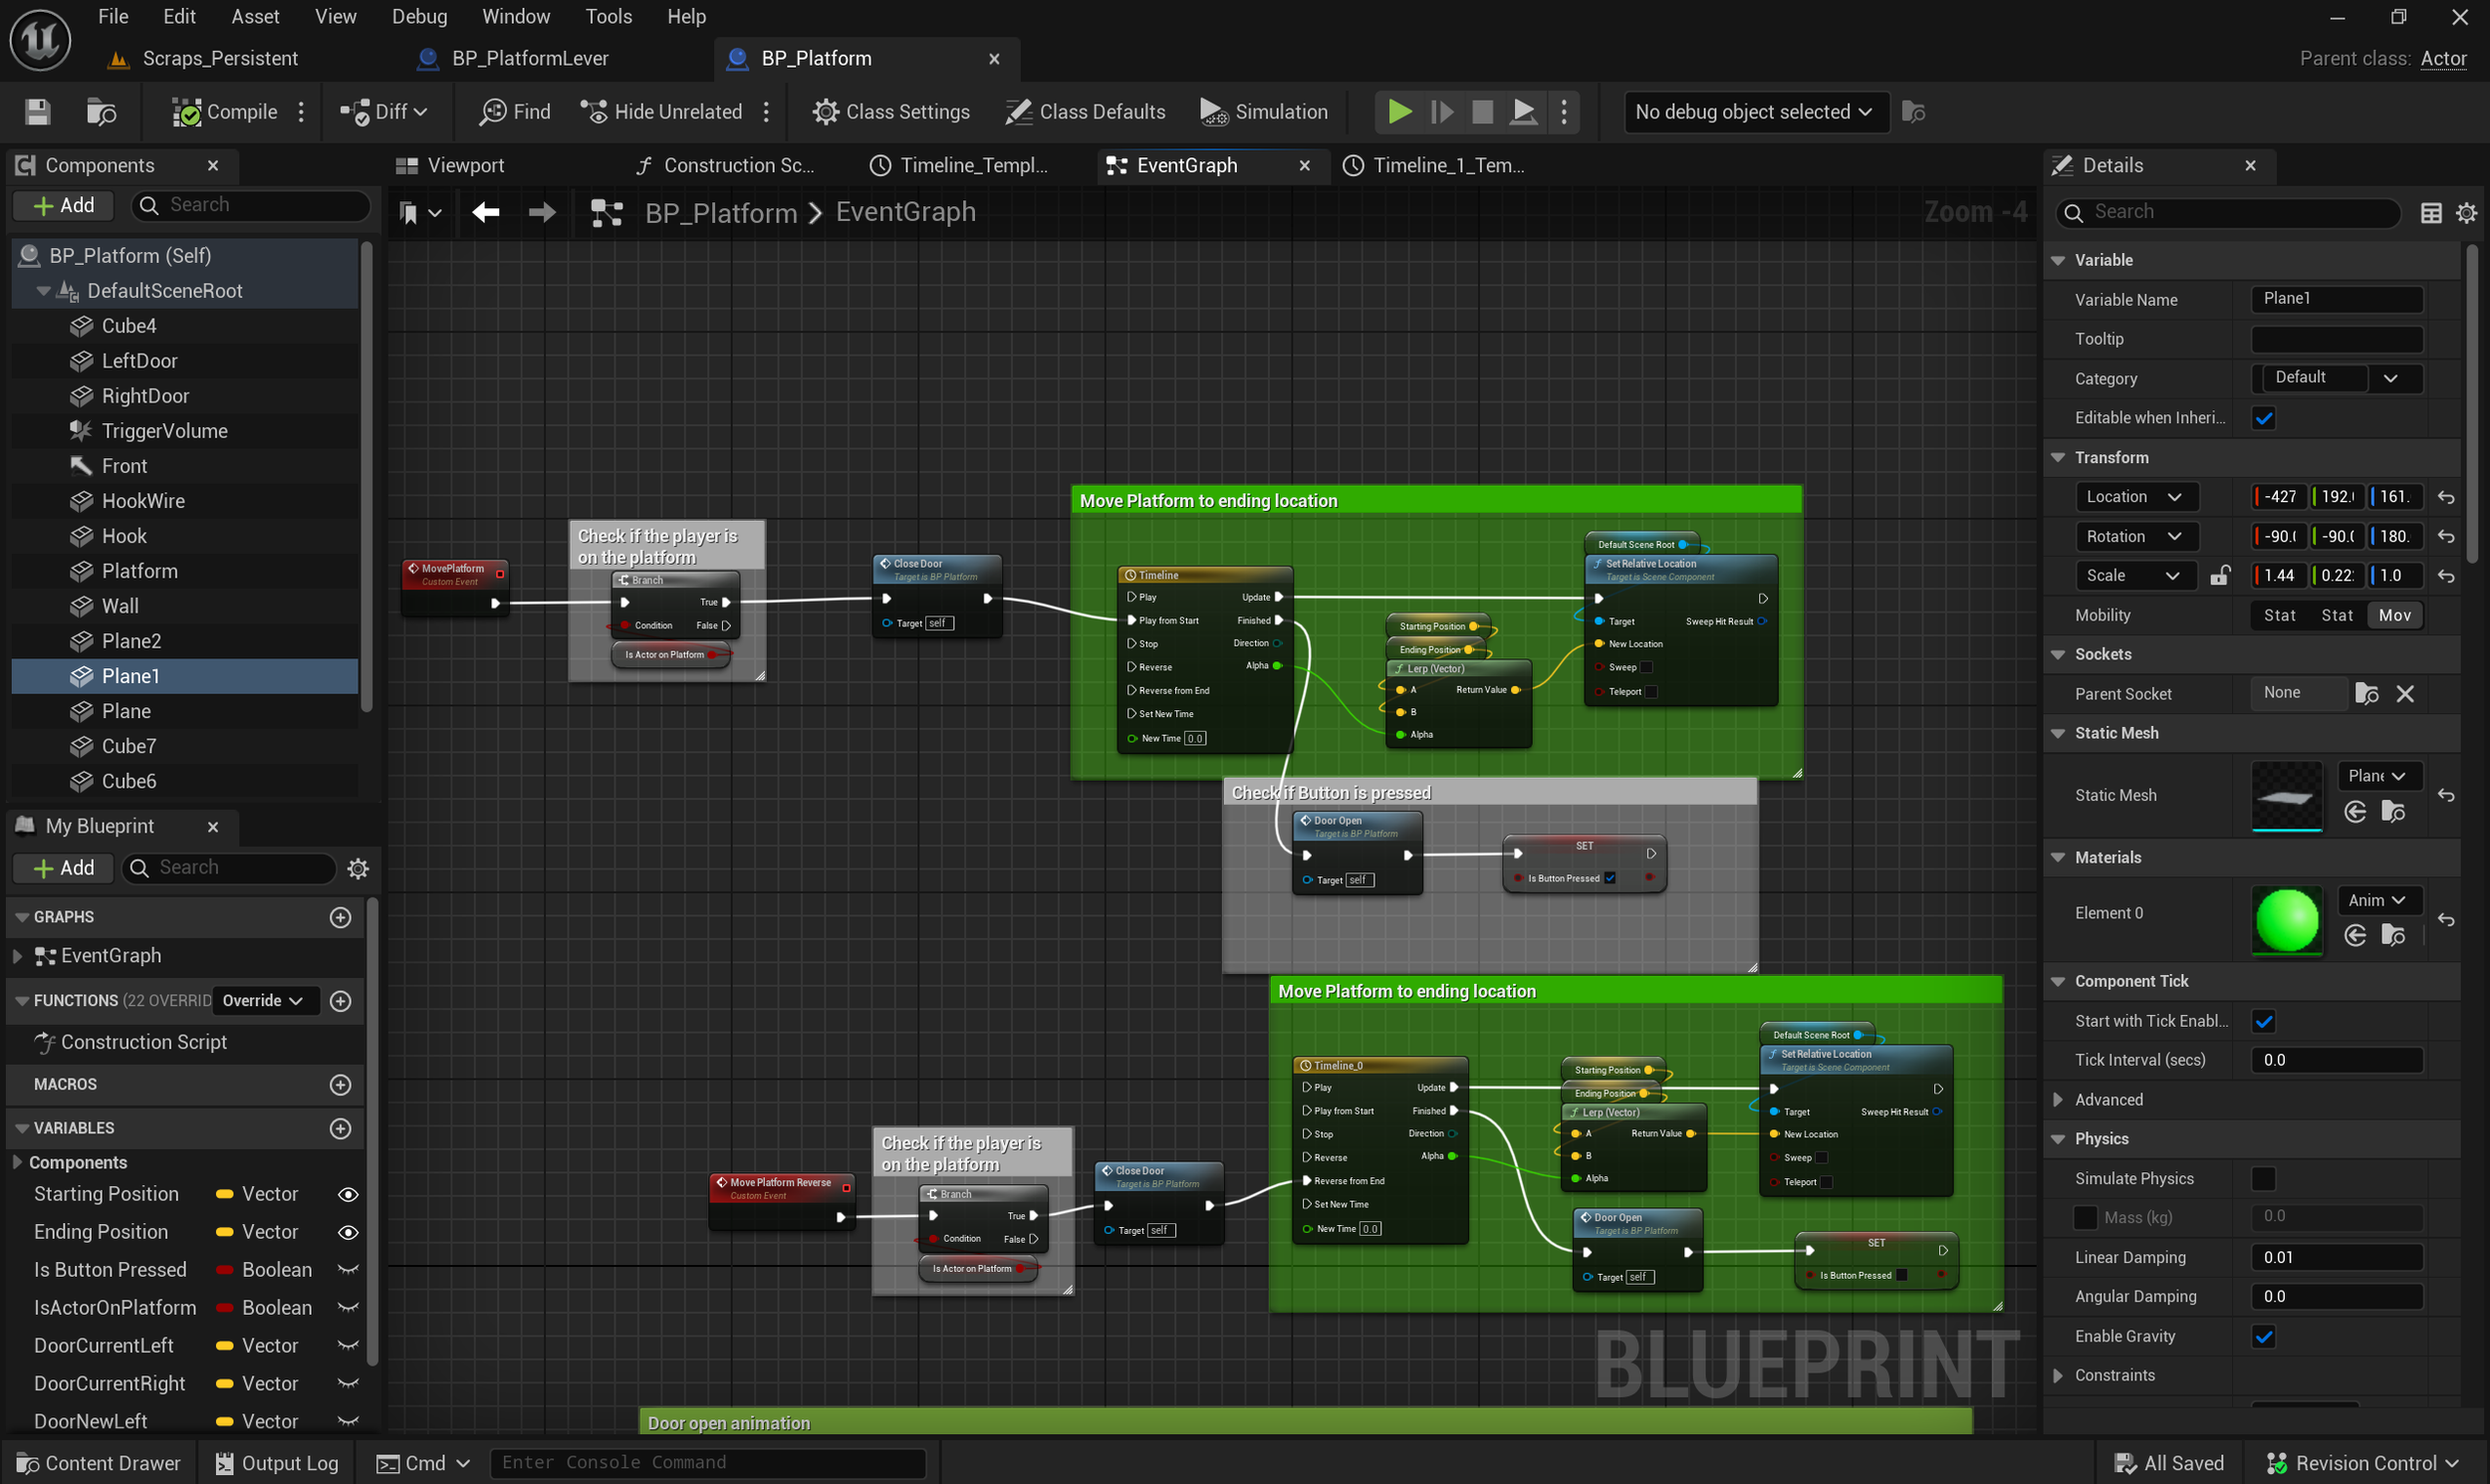
Task: Enable Simulate Physics checkbox
Action: click(2264, 1178)
